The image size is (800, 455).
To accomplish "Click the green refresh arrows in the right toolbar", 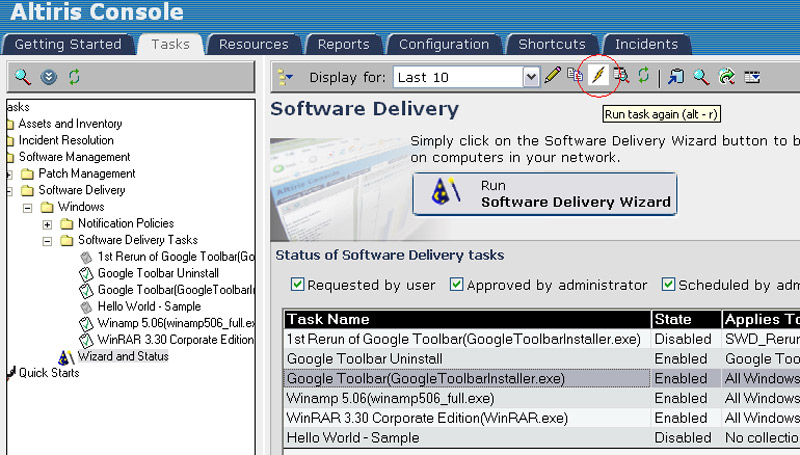I will coord(643,75).
